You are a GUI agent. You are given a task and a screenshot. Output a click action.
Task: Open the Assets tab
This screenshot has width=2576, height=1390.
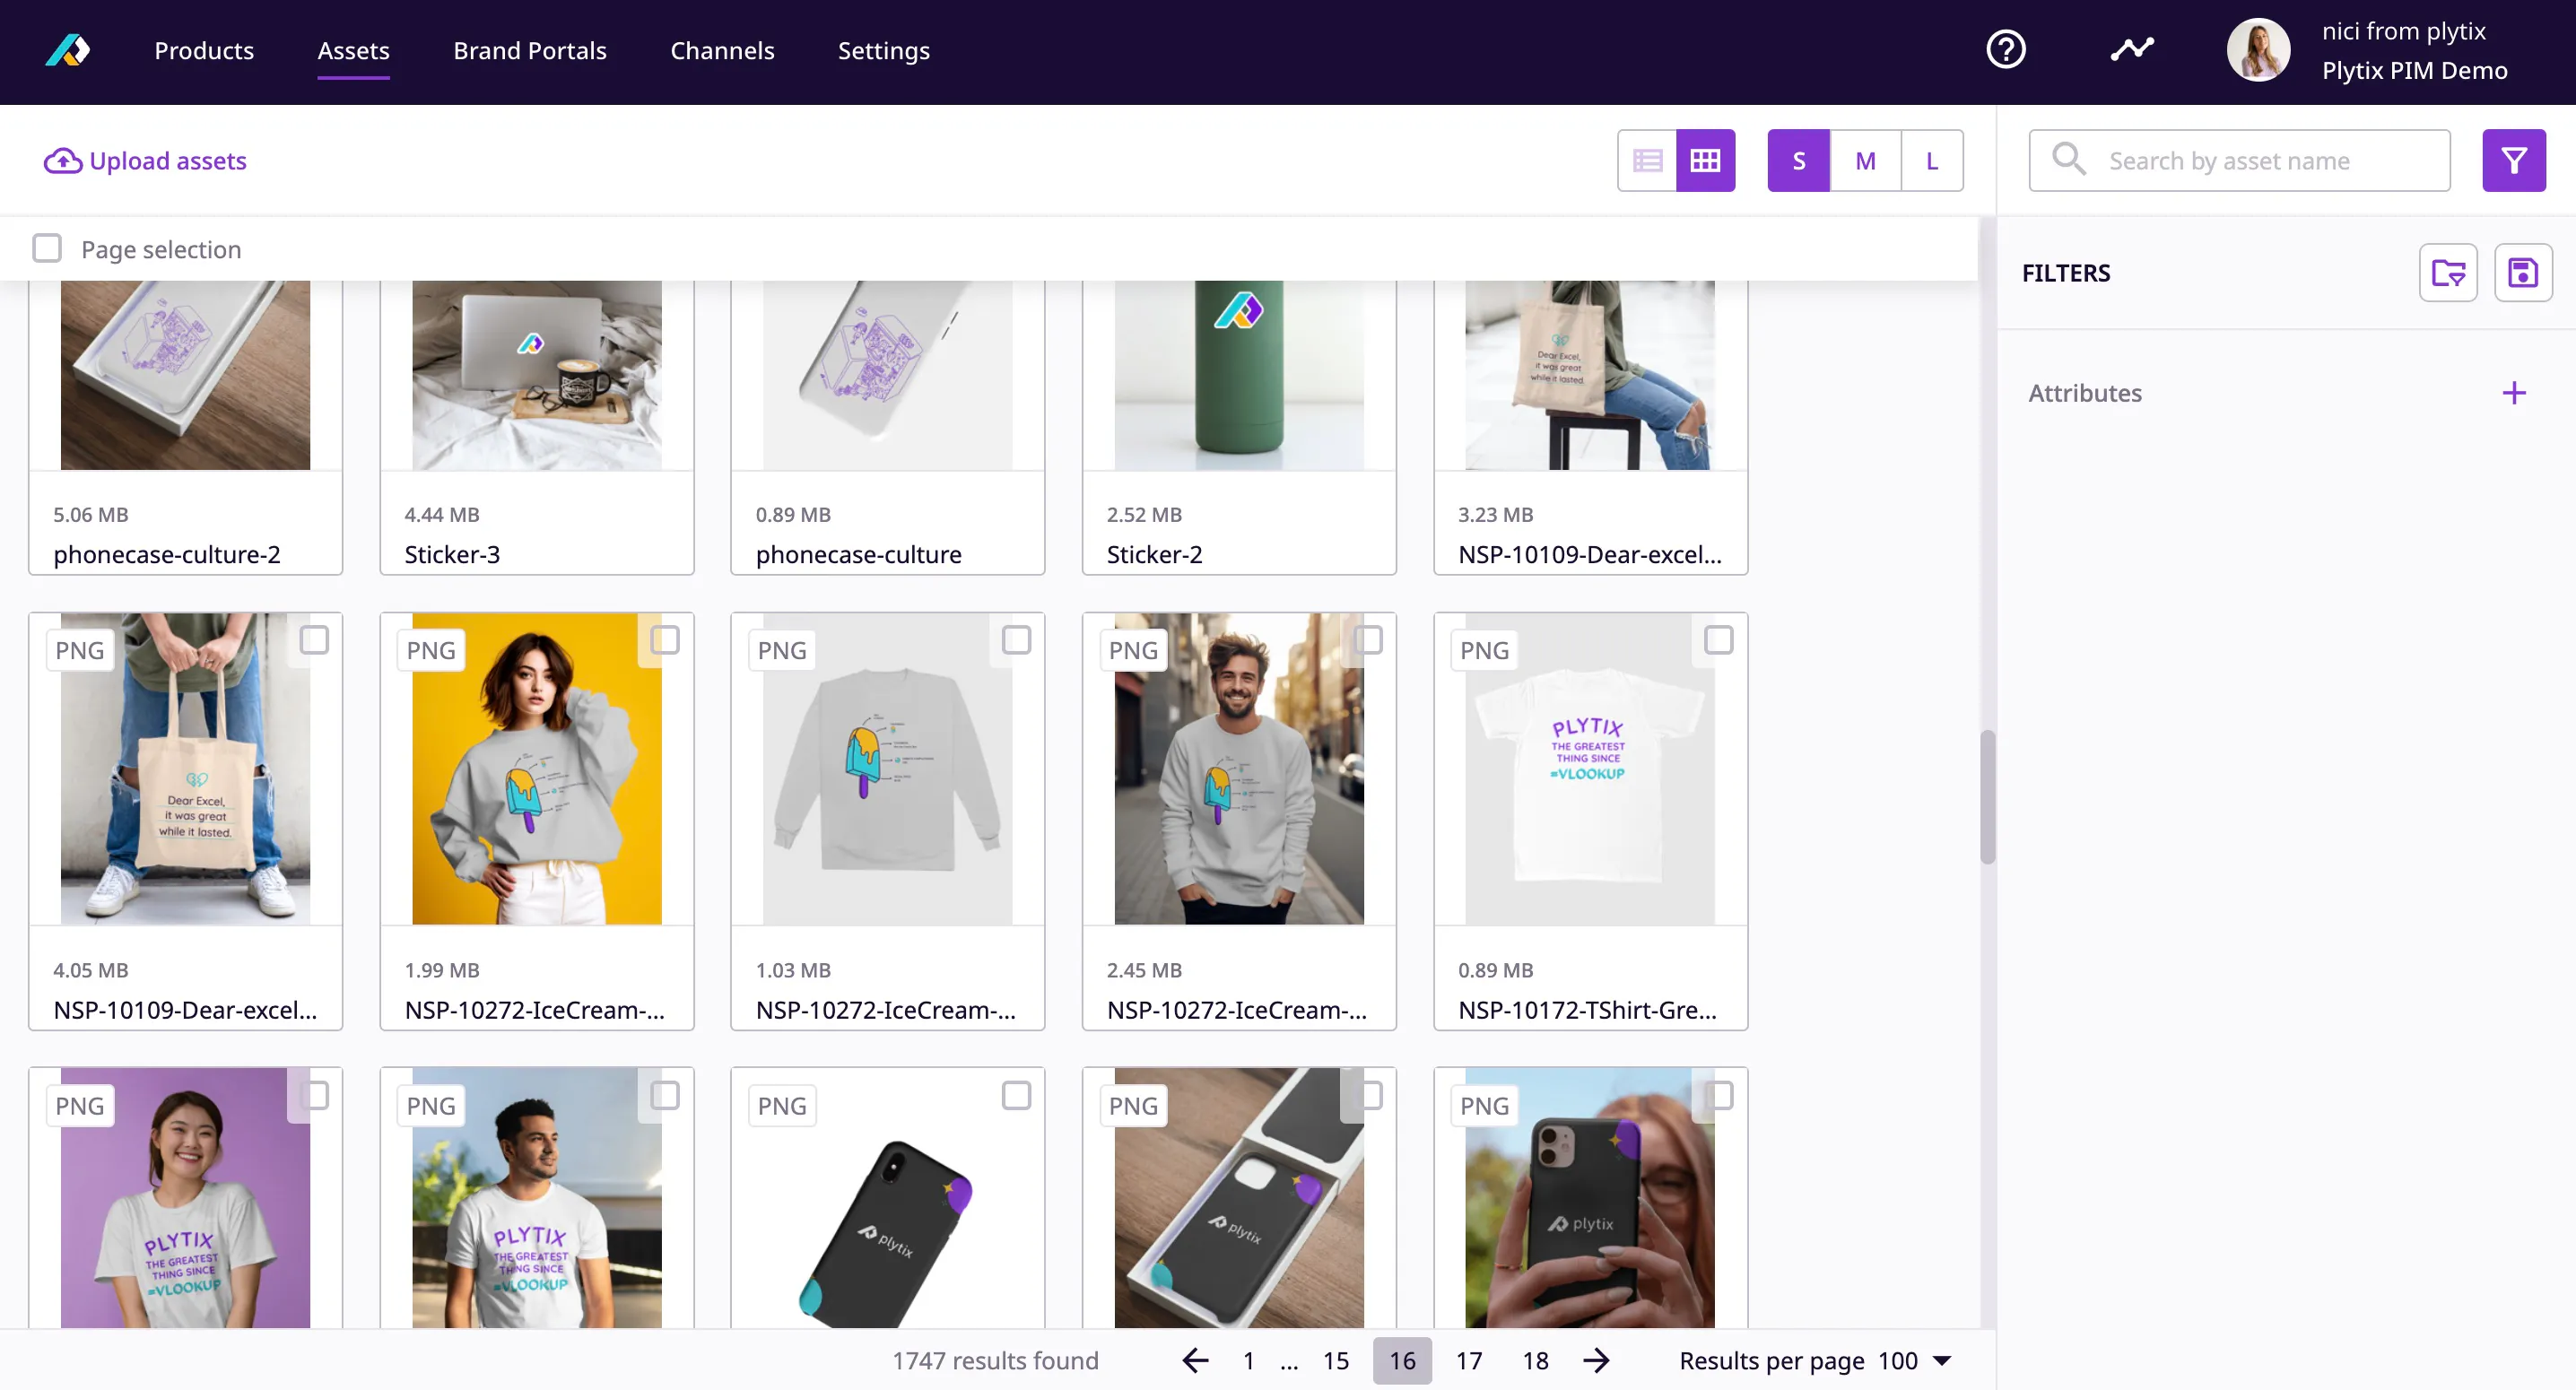coord(353,50)
